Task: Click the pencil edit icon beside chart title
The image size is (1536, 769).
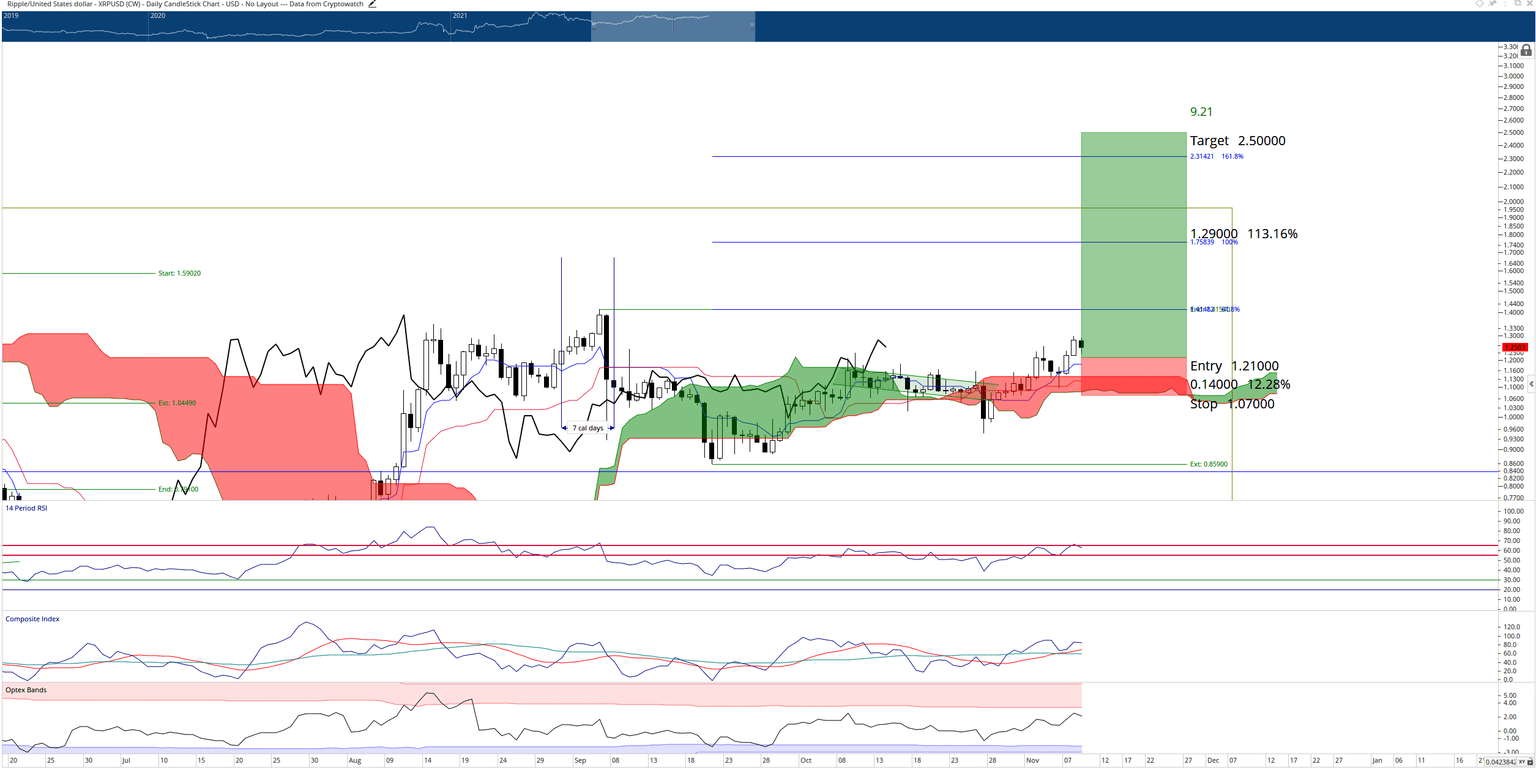Action: click(x=373, y=4)
